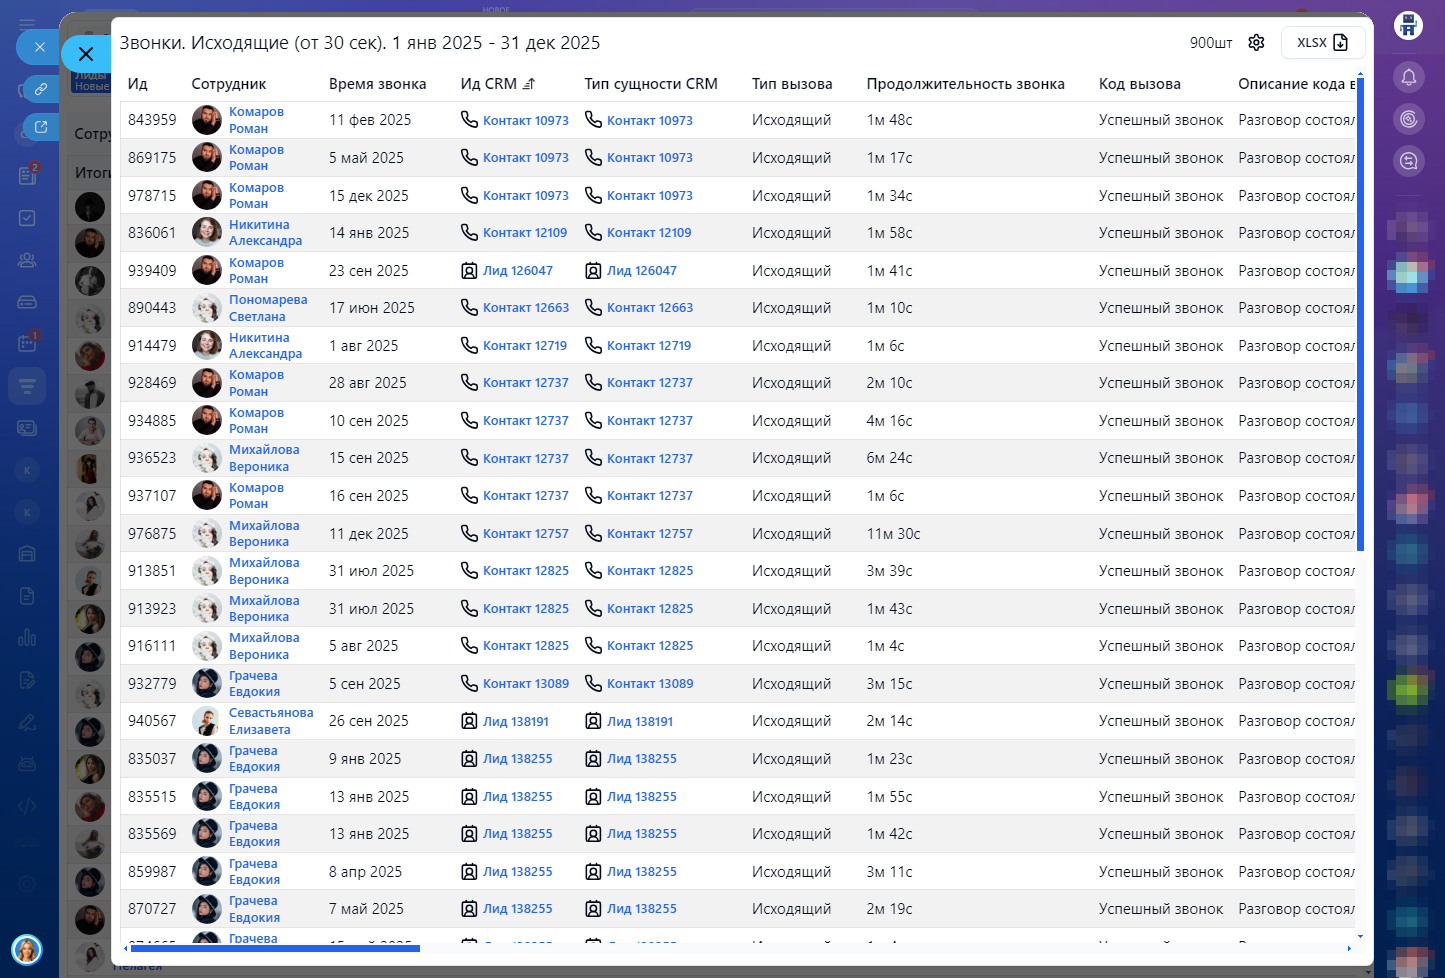Click the Время звонка column header
This screenshot has width=1445, height=978.
pos(377,84)
